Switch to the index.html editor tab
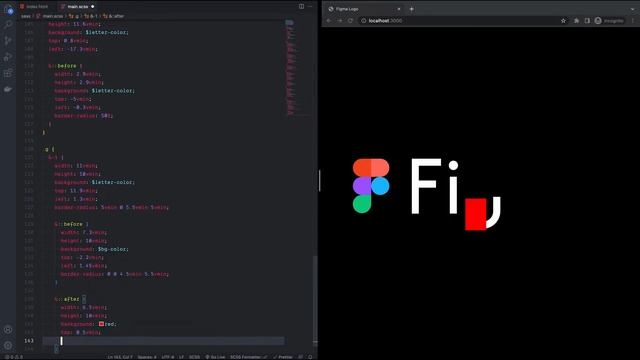The height and width of the screenshot is (360, 640). click(x=34, y=7)
